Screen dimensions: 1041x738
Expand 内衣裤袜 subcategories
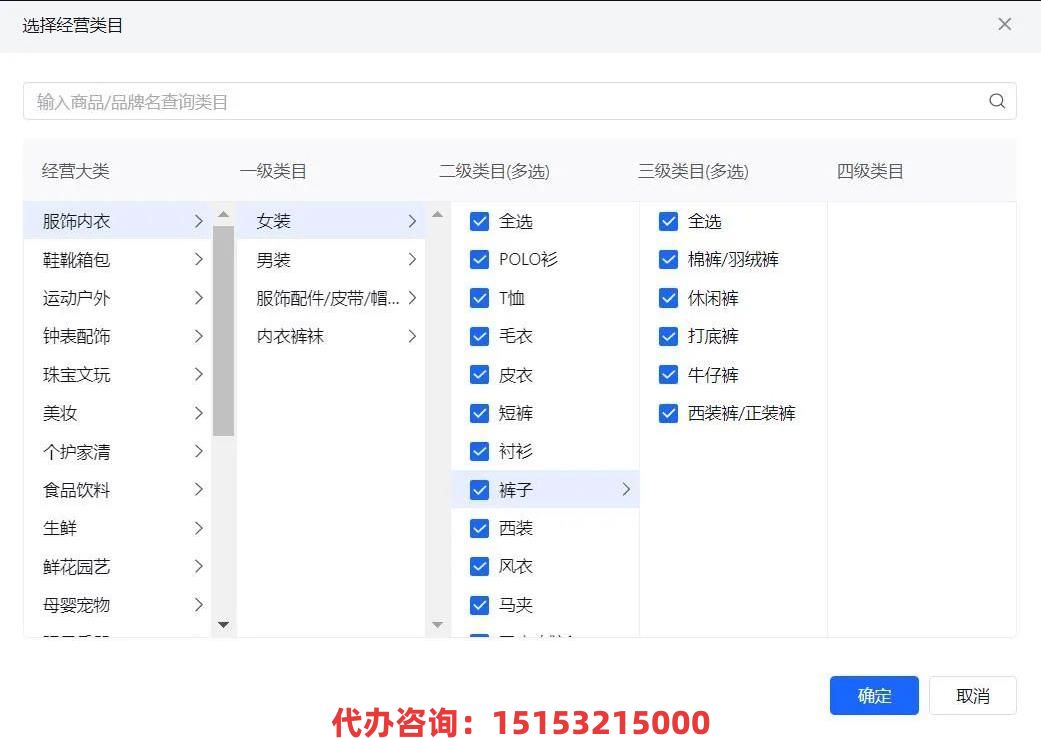click(x=411, y=337)
